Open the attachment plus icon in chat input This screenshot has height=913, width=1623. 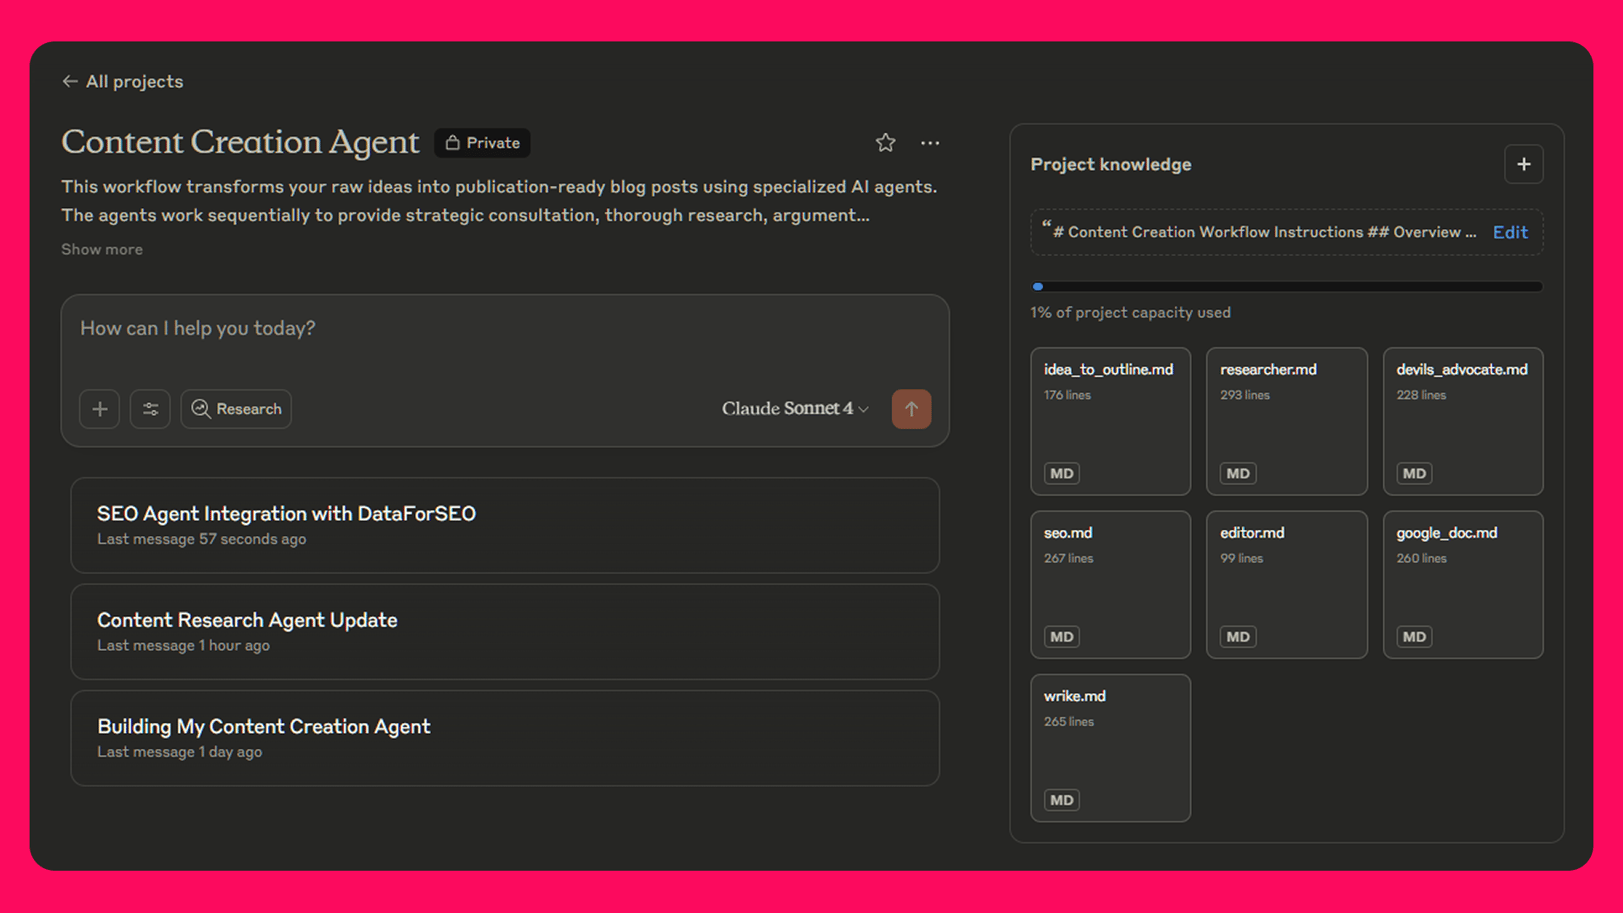click(x=99, y=409)
